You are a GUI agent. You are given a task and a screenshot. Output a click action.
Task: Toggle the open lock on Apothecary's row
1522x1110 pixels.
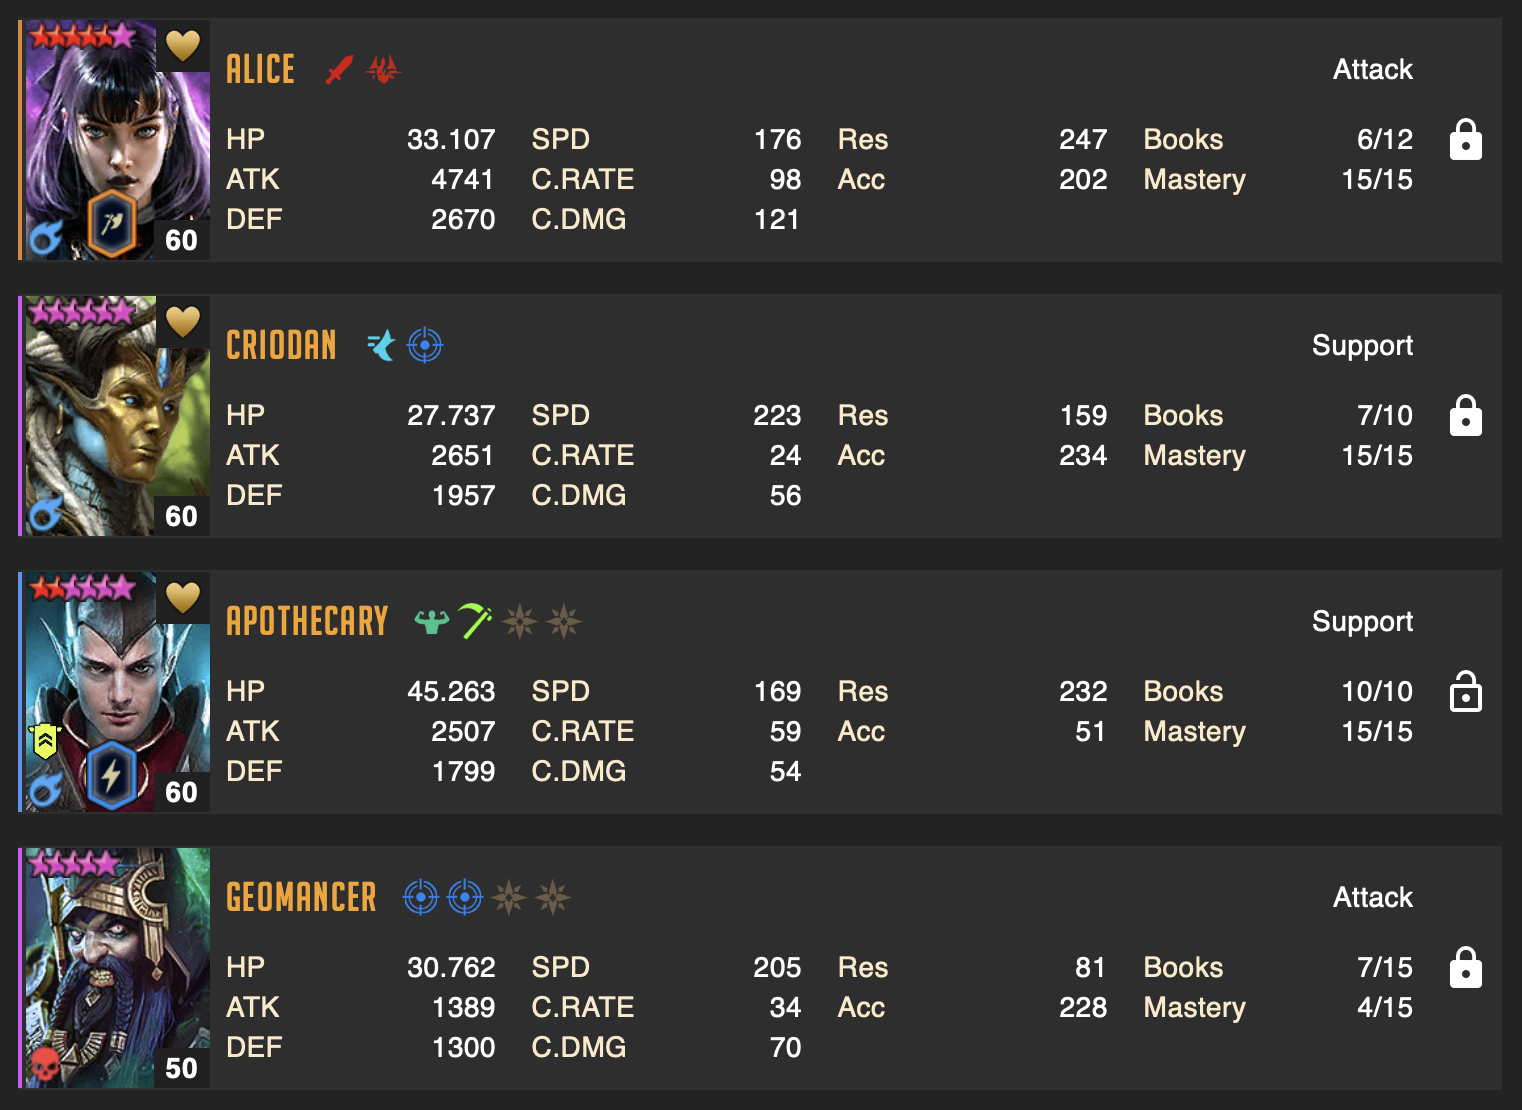[1465, 691]
